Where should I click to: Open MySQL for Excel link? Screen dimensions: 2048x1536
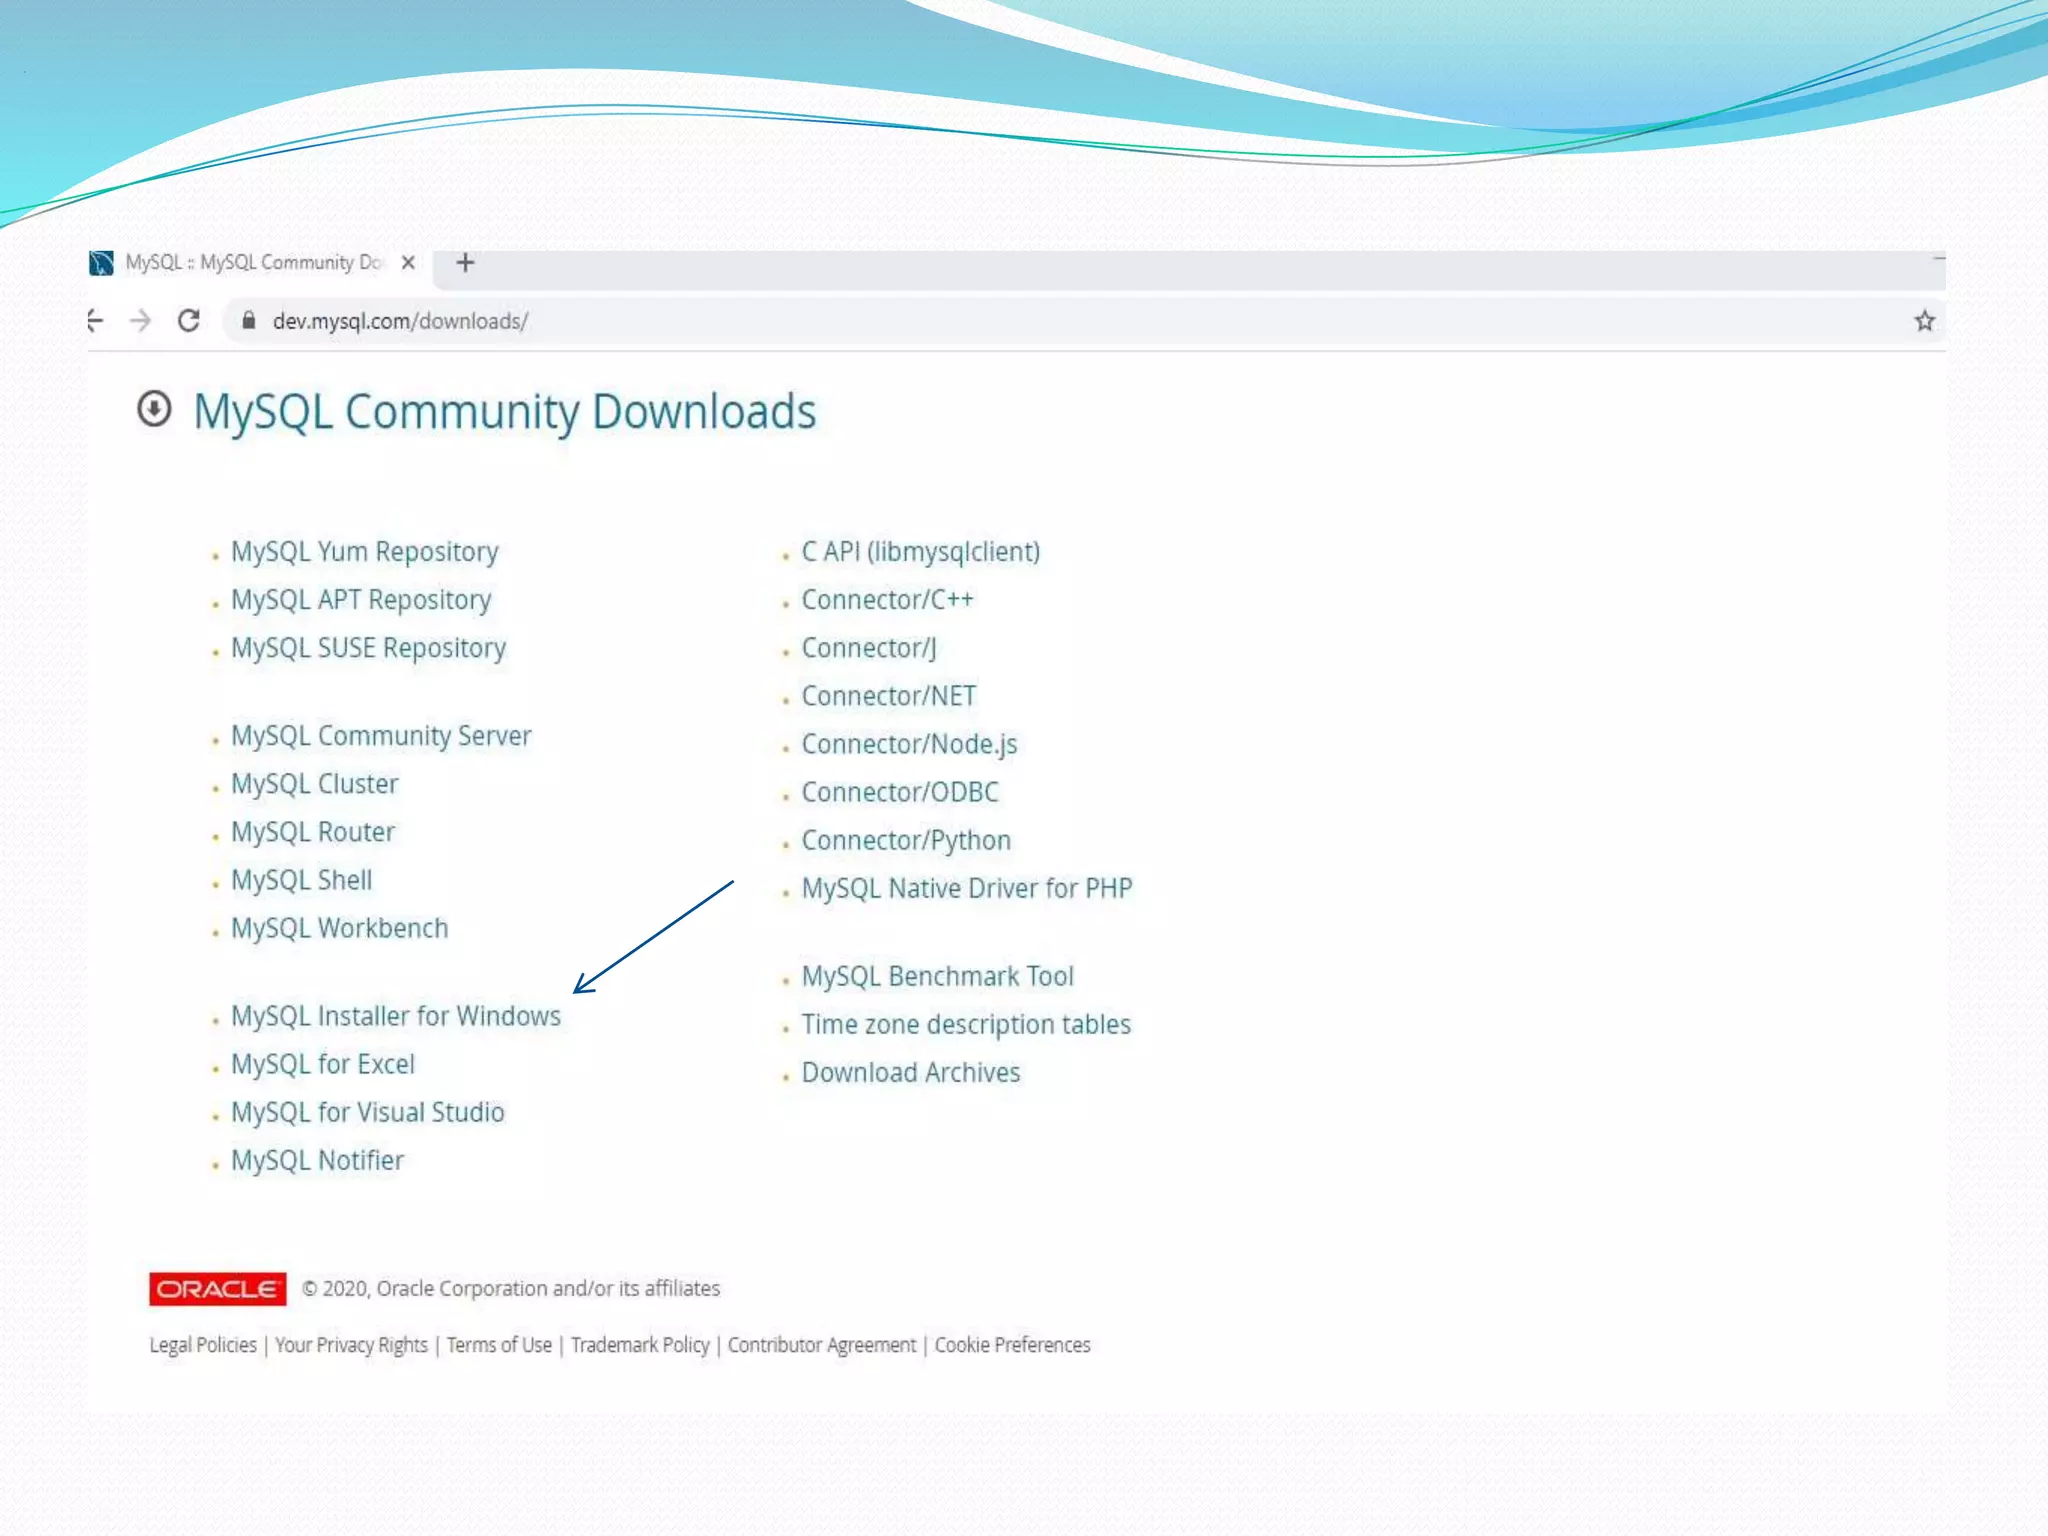click(x=323, y=1064)
